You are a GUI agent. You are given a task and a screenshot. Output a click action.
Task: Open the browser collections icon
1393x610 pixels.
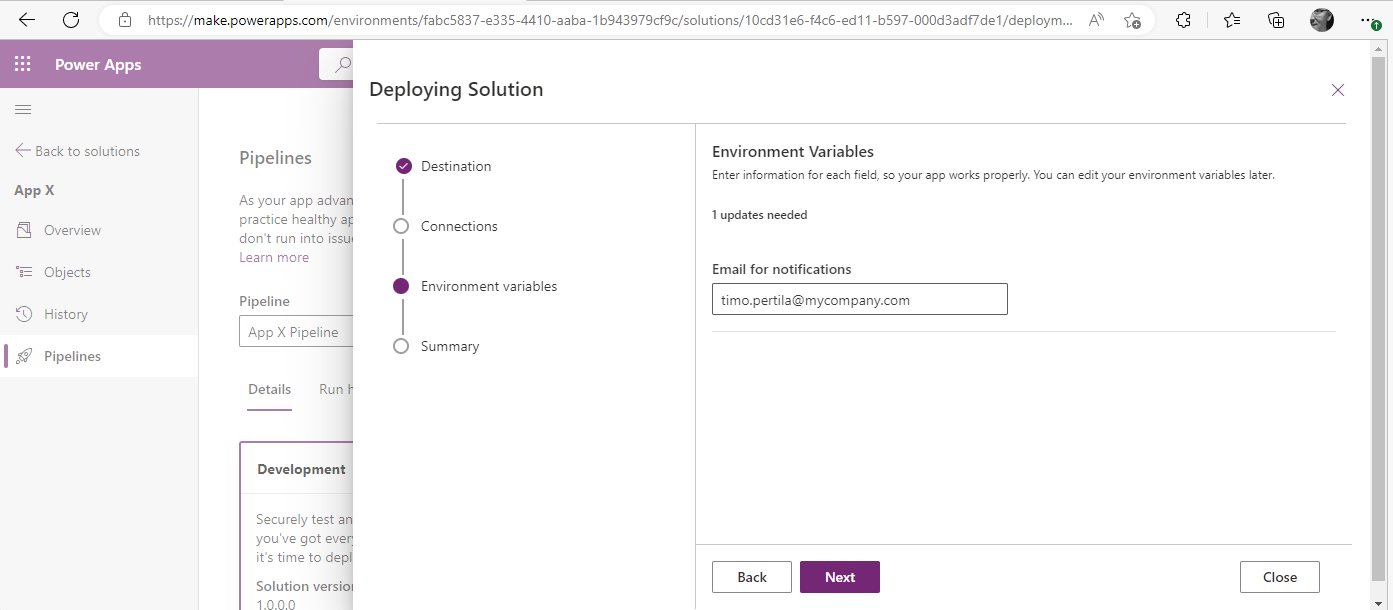click(x=1276, y=20)
